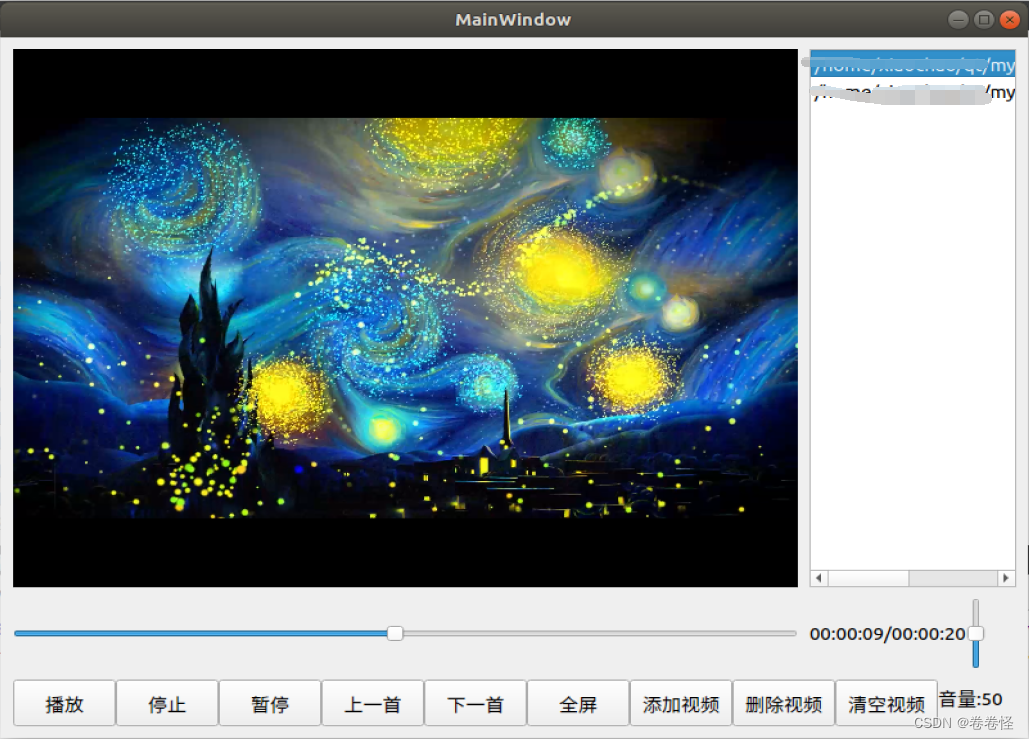The height and width of the screenshot is (739, 1029).
Task: Click the playlist's right scroll arrow
Action: click(1005, 578)
